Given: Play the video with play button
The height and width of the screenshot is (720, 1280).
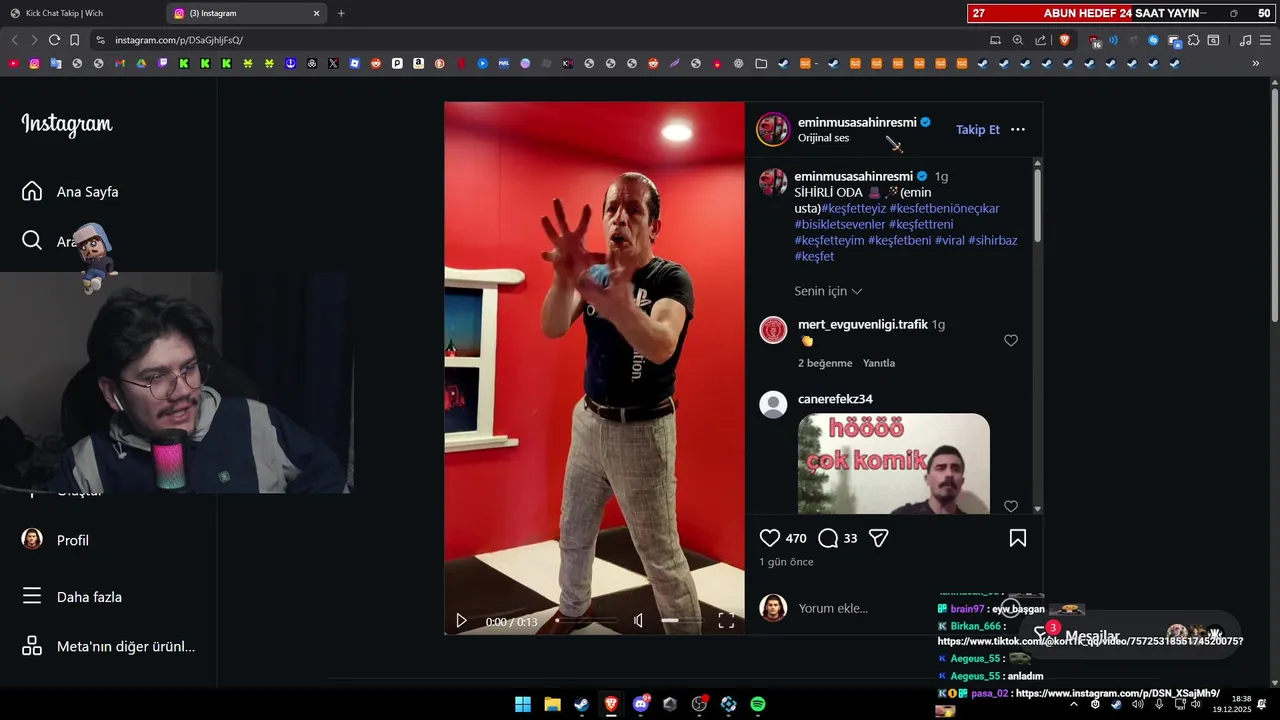Looking at the screenshot, I should pyautogui.click(x=461, y=621).
